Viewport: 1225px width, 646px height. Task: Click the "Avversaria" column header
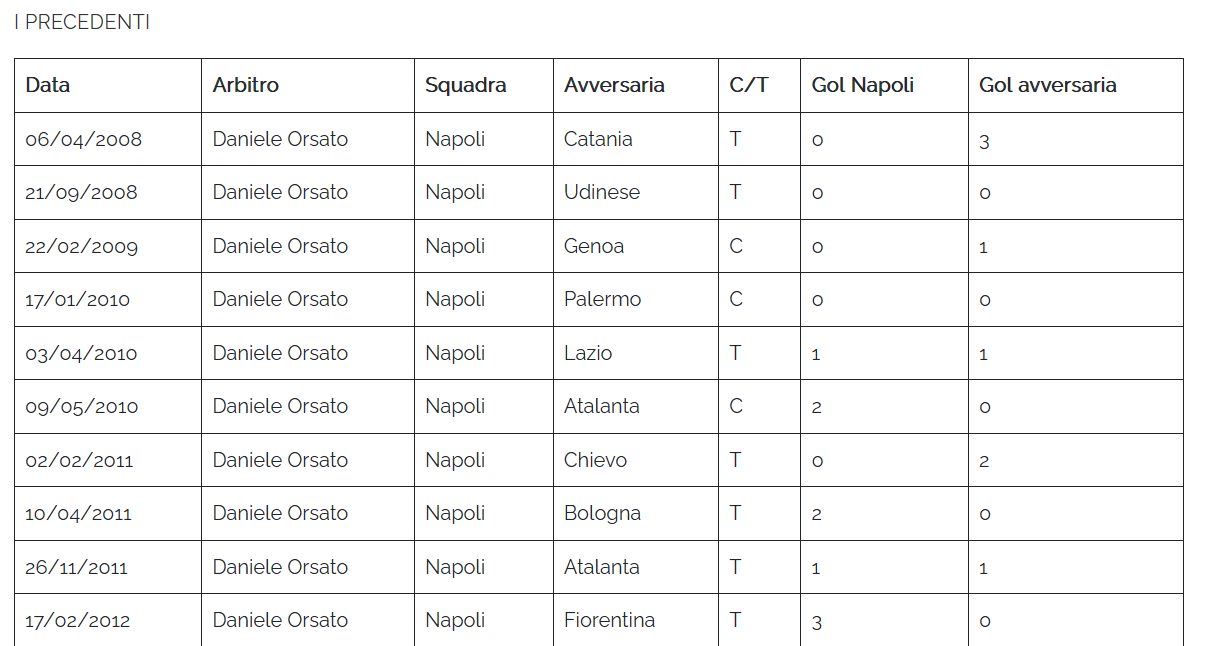pyautogui.click(x=614, y=85)
